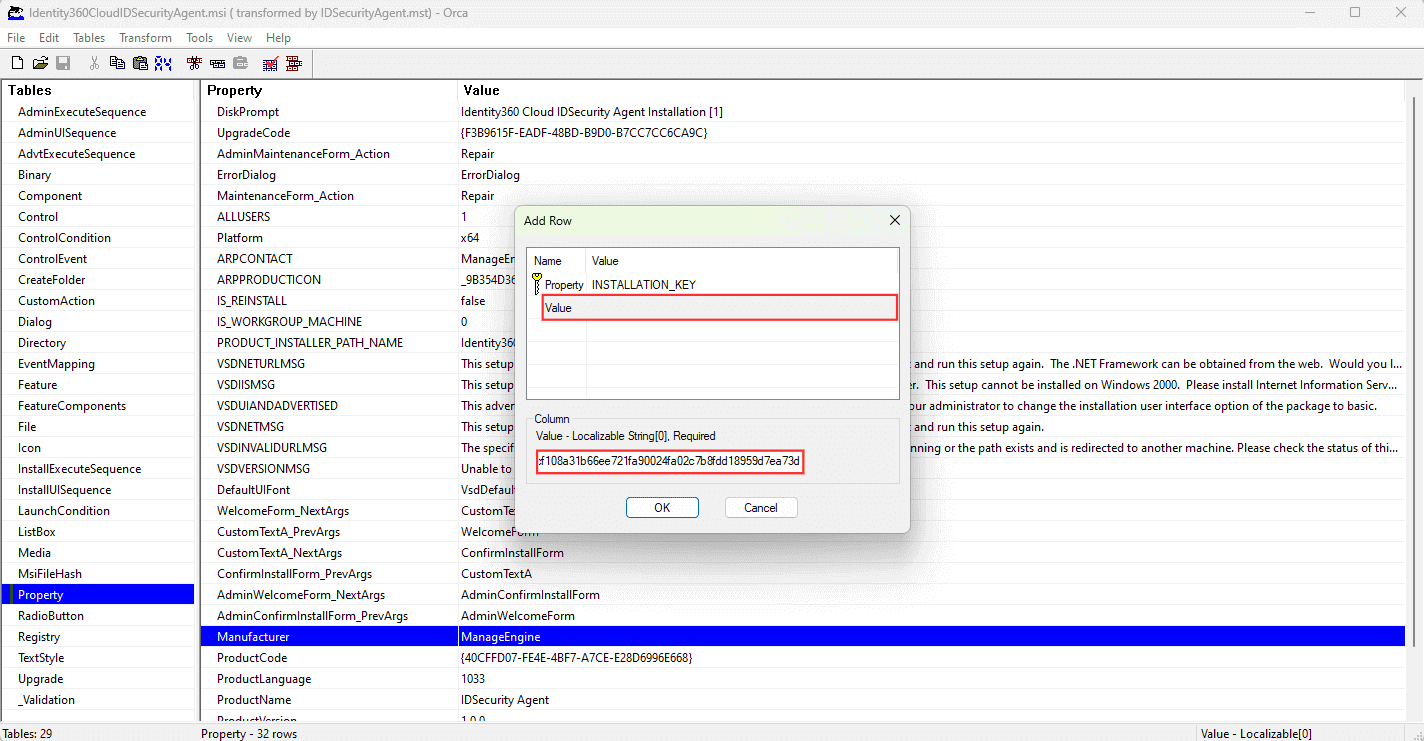Select the CustomAction table
Screen dimensions: 1424x741
[x=56, y=301]
